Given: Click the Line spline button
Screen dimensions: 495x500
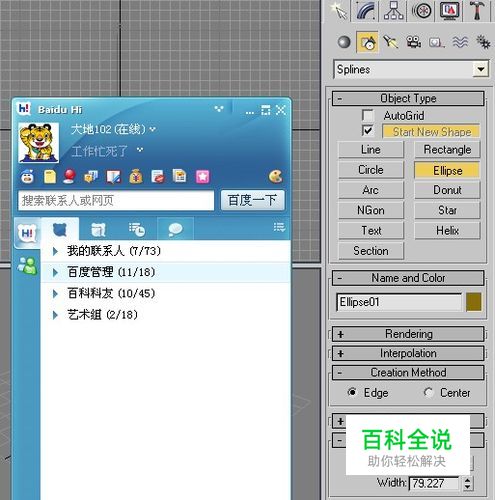Looking at the screenshot, I should click(x=371, y=149).
